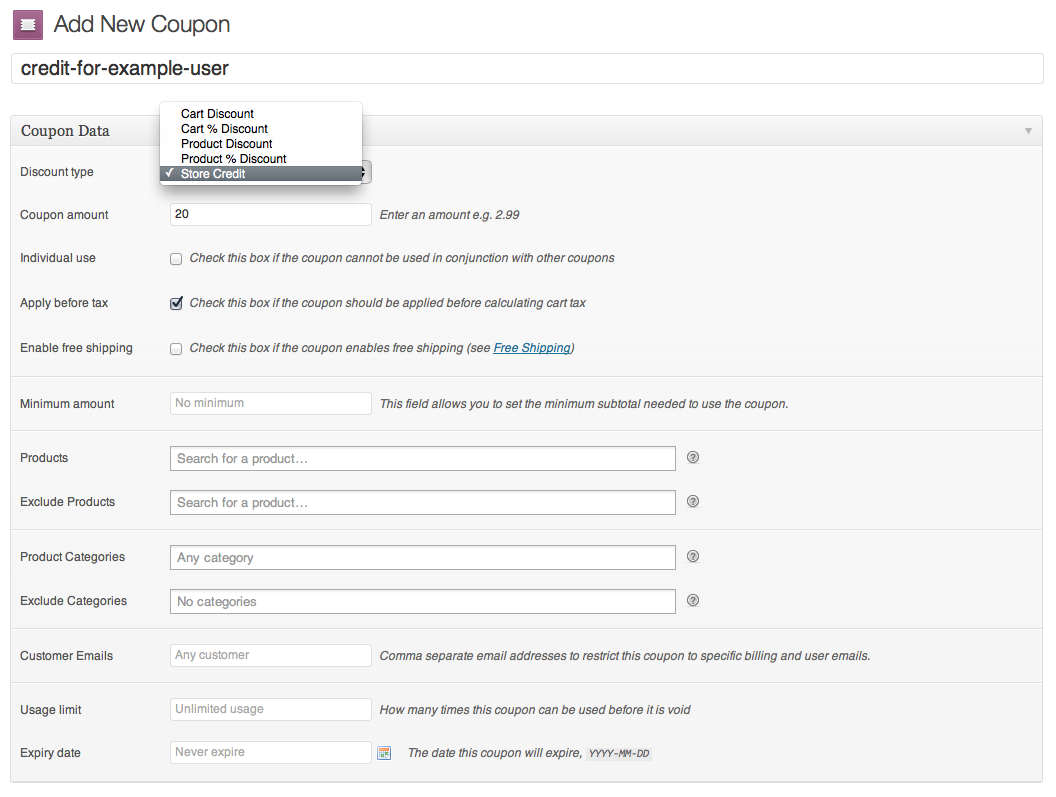Select the Exclude Categories field
This screenshot has width=1056, height=797.
(422, 602)
